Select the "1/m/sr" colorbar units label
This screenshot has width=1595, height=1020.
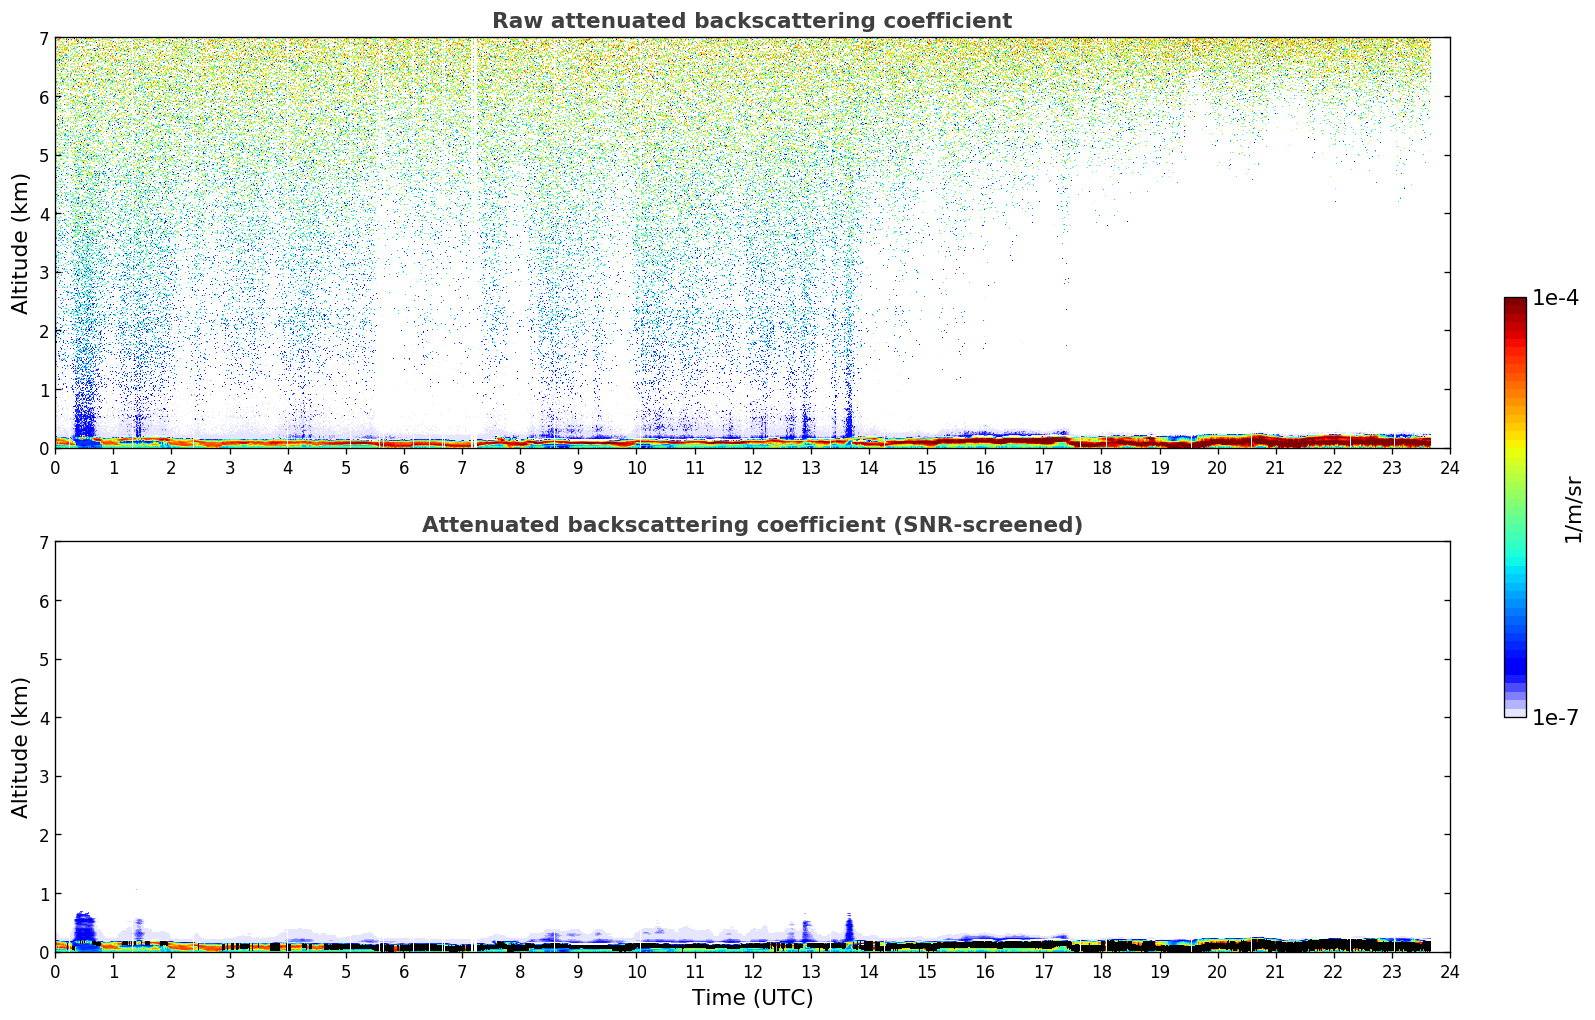point(1573,508)
